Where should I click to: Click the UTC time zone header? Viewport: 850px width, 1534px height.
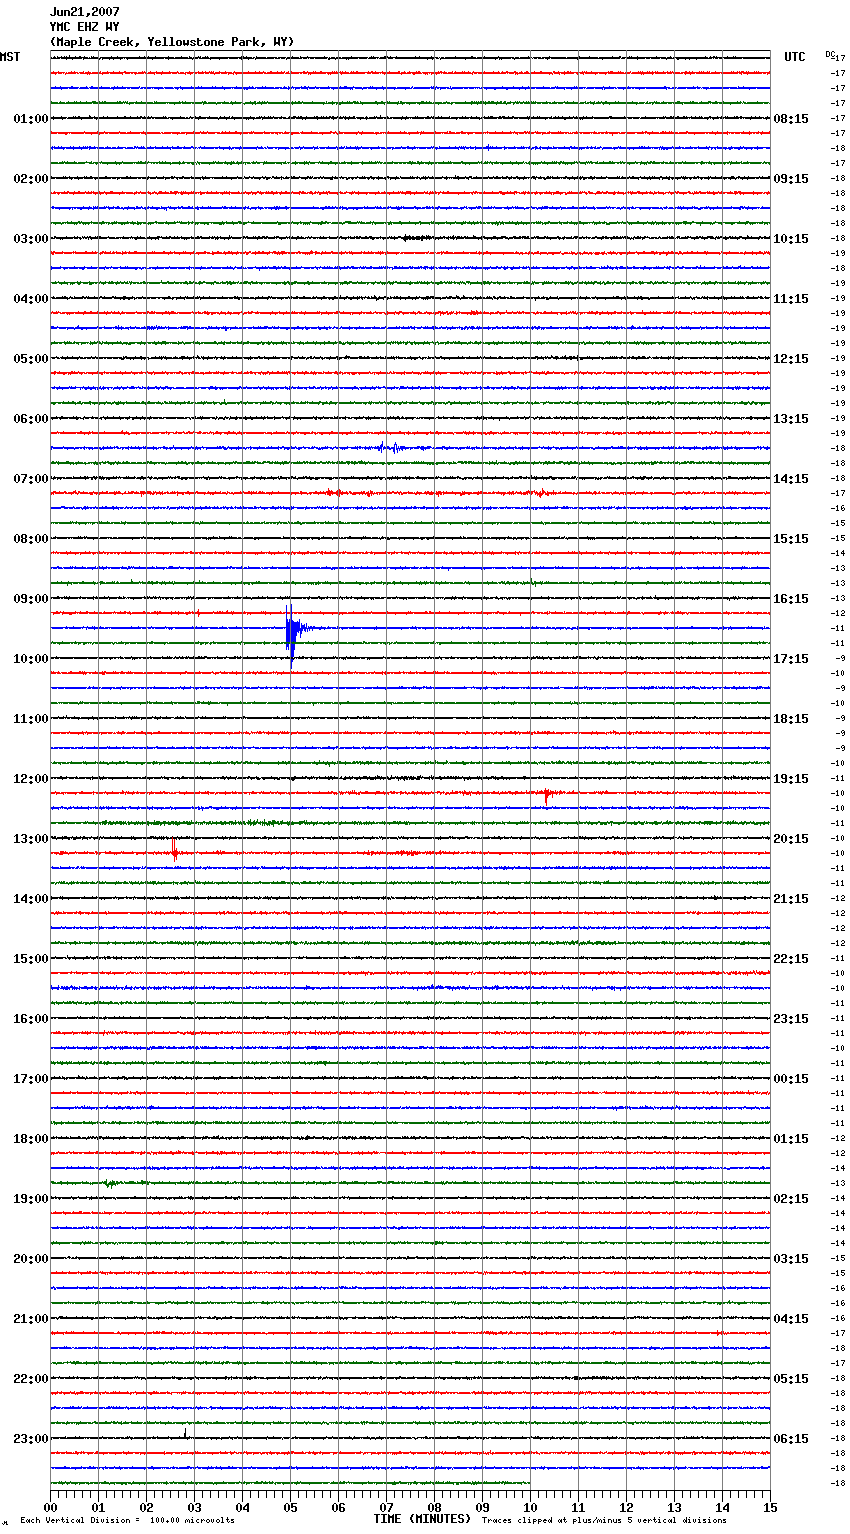(x=795, y=57)
